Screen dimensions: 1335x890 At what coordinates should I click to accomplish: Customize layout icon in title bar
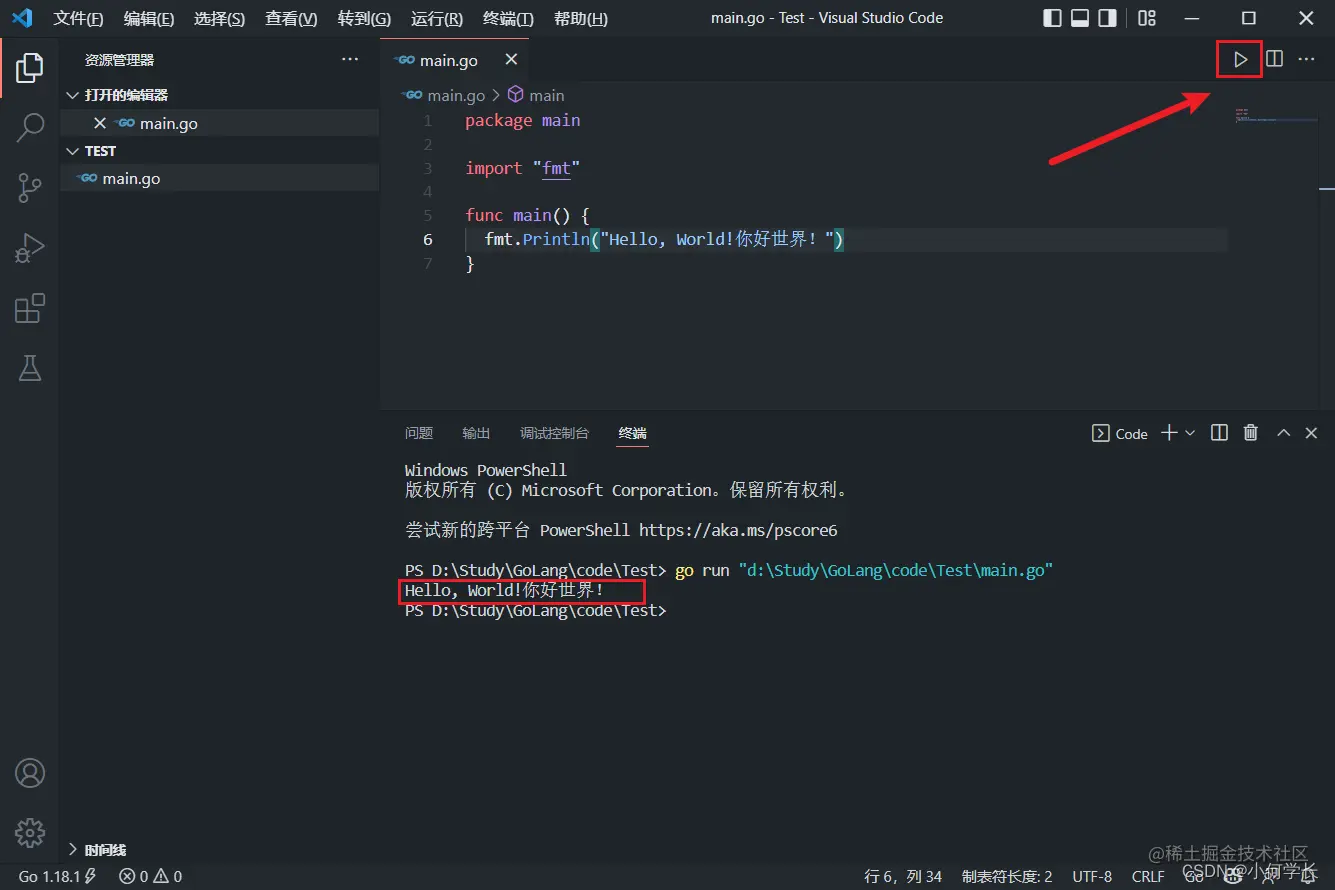pyautogui.click(x=1147, y=18)
